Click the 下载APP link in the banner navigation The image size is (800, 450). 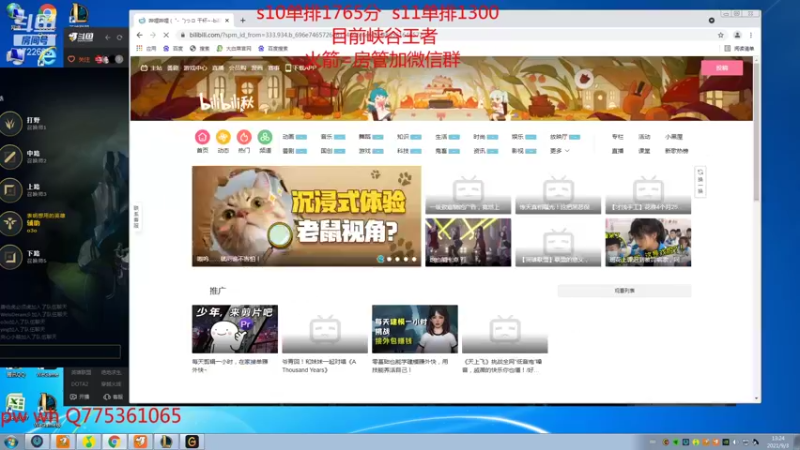301,68
